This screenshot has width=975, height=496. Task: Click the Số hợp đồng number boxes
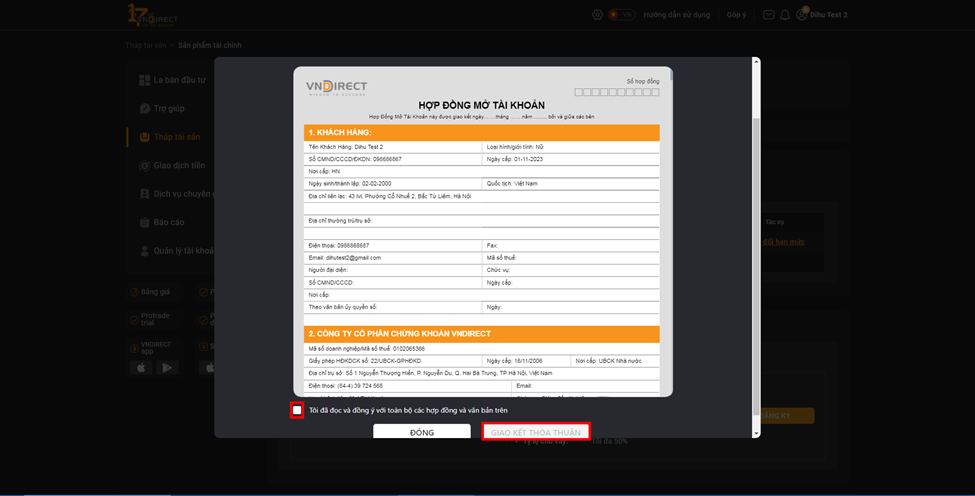coord(616,92)
